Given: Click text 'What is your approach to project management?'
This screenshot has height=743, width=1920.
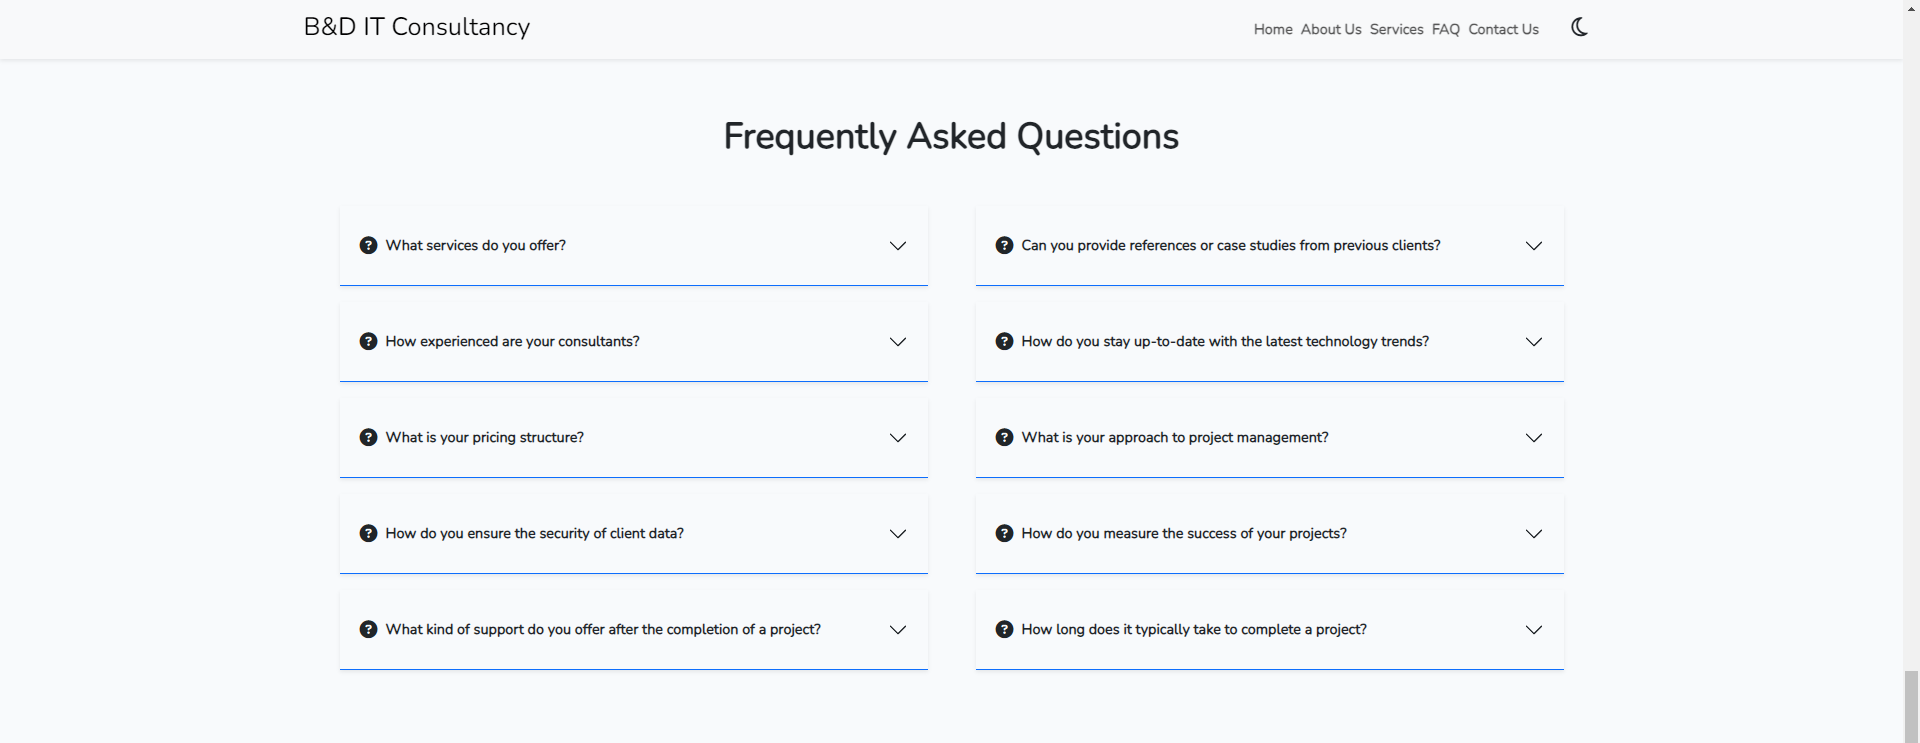Looking at the screenshot, I should click(x=1175, y=437).
